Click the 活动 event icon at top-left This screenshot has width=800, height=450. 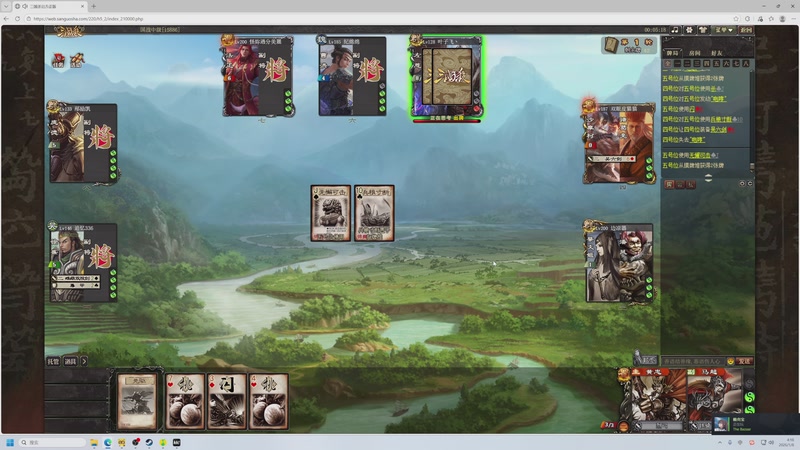[77, 60]
